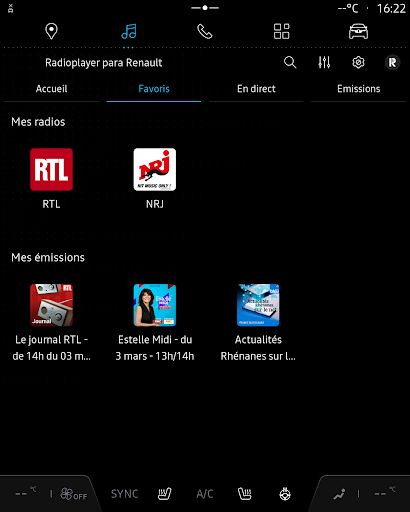
Task: Select 'Estelle Midi - du 3 mars' title
Action: click(155, 348)
